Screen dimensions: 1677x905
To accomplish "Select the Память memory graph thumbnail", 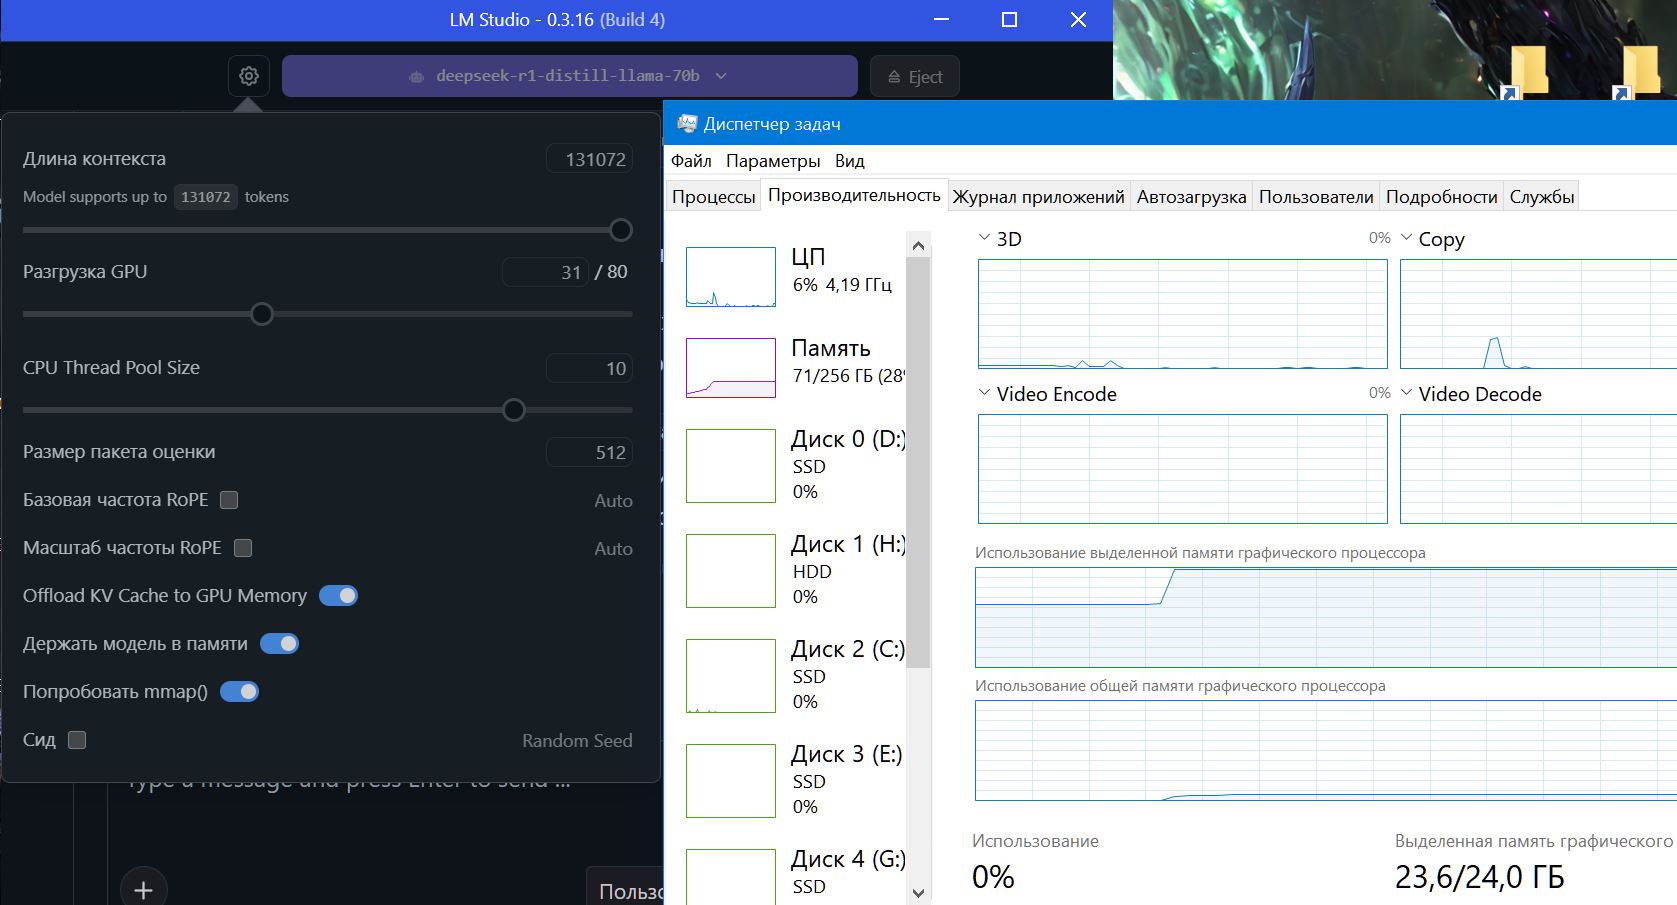I will click(x=731, y=367).
